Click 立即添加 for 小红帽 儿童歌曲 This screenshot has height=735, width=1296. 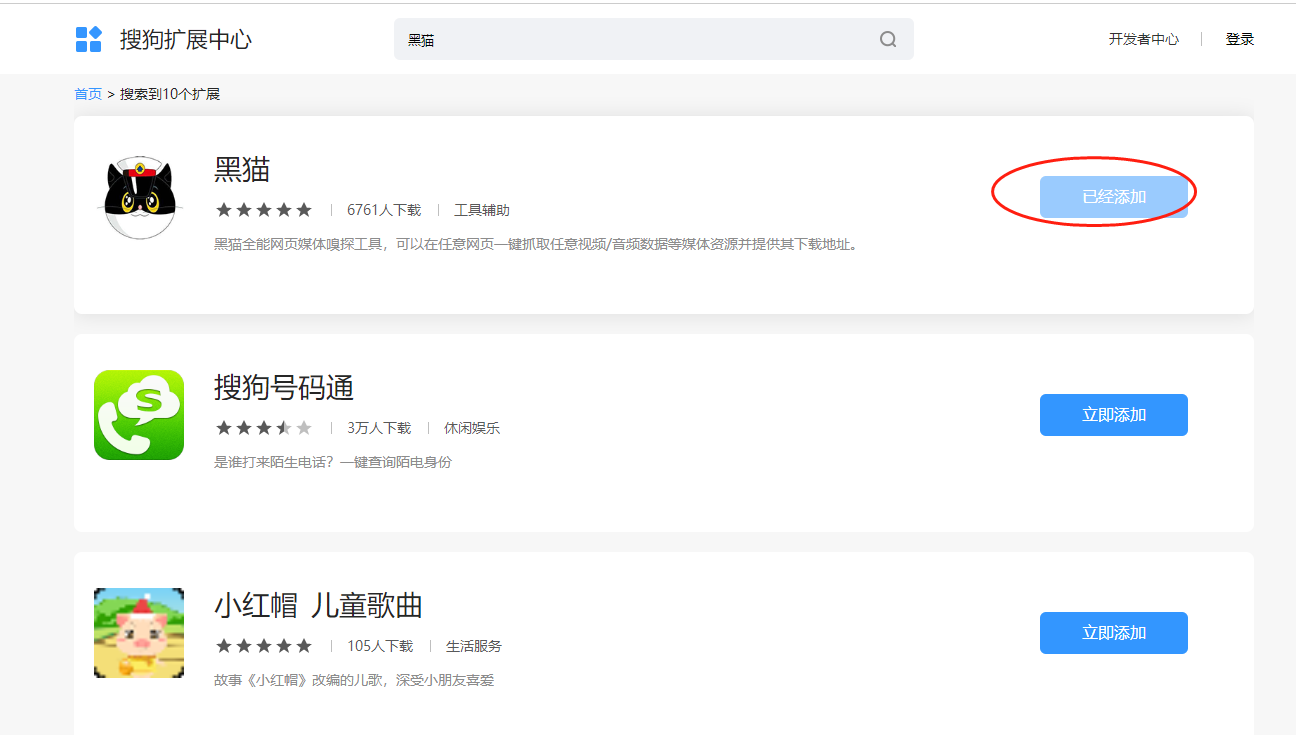1114,633
